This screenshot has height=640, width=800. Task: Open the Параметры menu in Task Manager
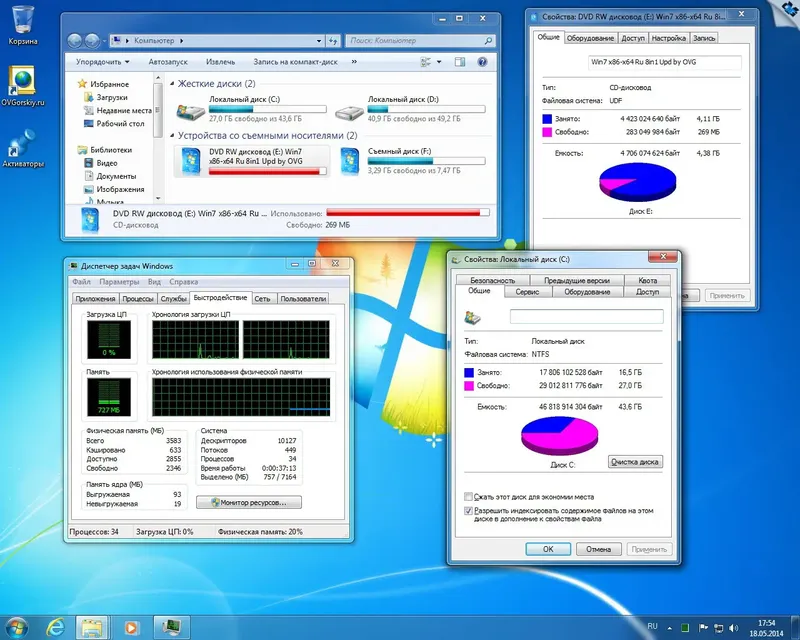pos(119,282)
